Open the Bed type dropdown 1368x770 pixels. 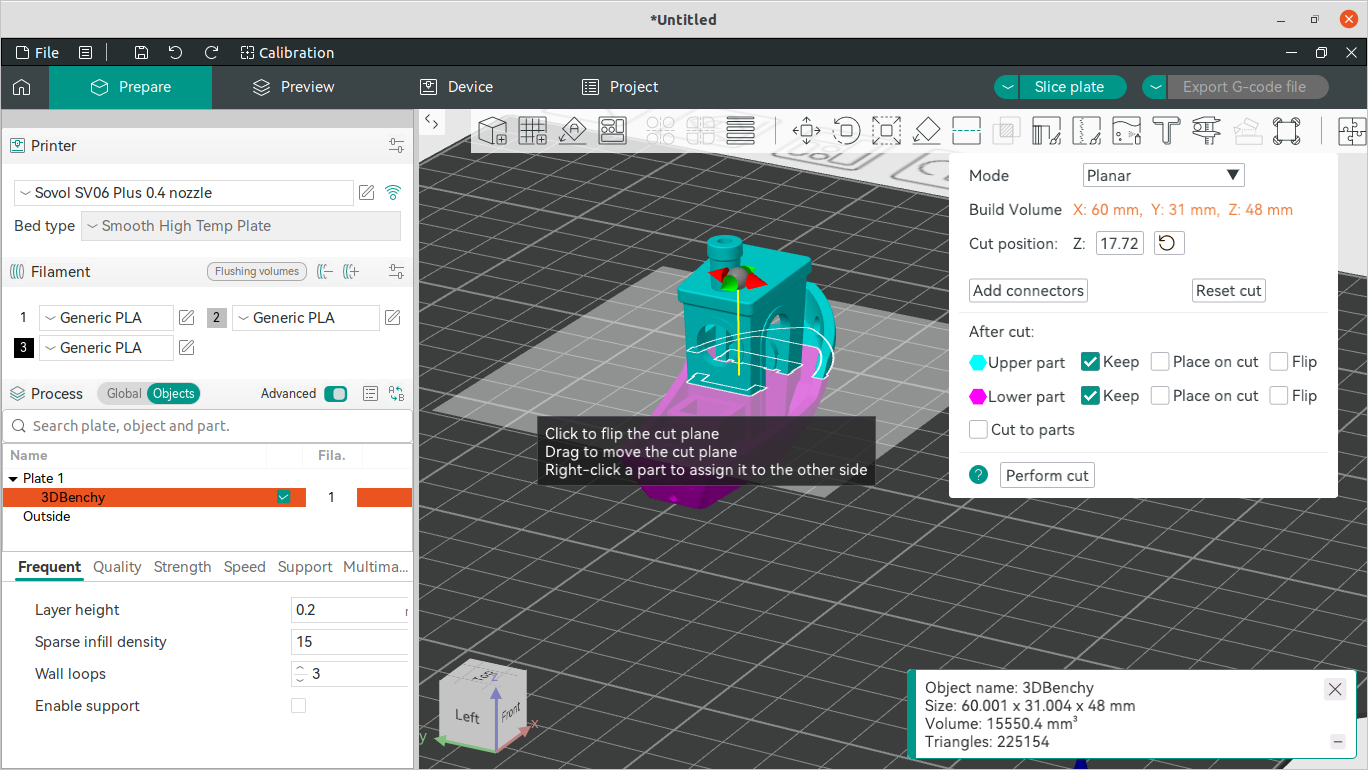point(241,226)
